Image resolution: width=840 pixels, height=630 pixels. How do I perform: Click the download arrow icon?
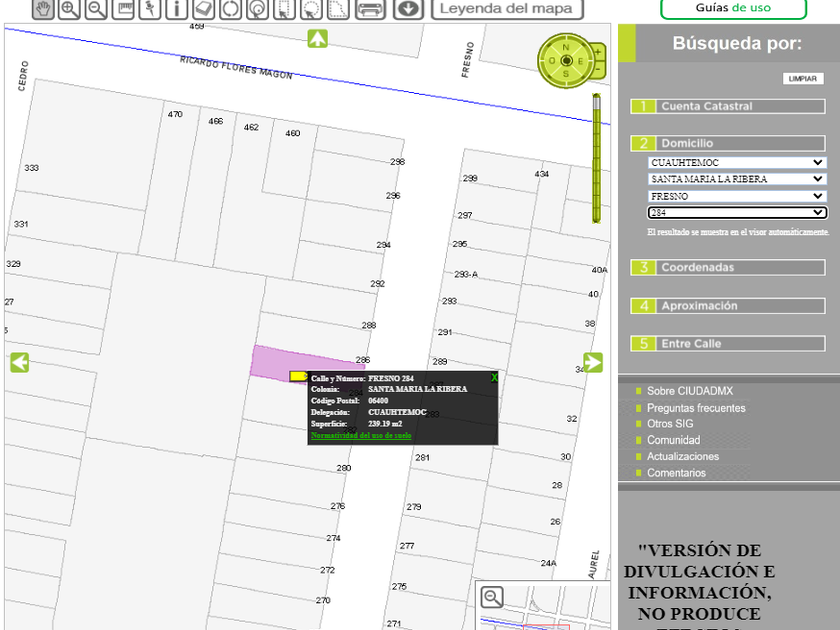tap(407, 9)
